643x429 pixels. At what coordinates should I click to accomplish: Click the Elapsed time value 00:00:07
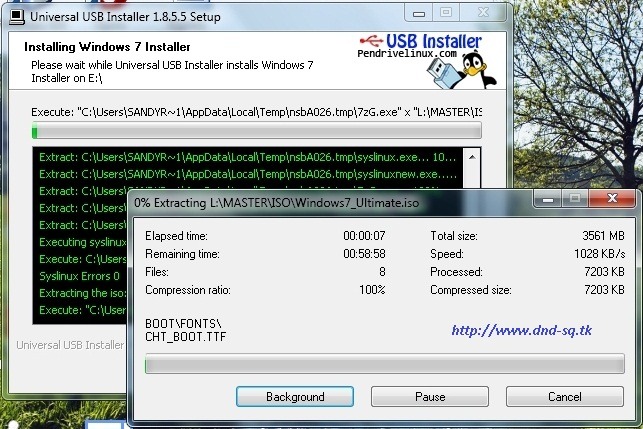click(x=364, y=236)
